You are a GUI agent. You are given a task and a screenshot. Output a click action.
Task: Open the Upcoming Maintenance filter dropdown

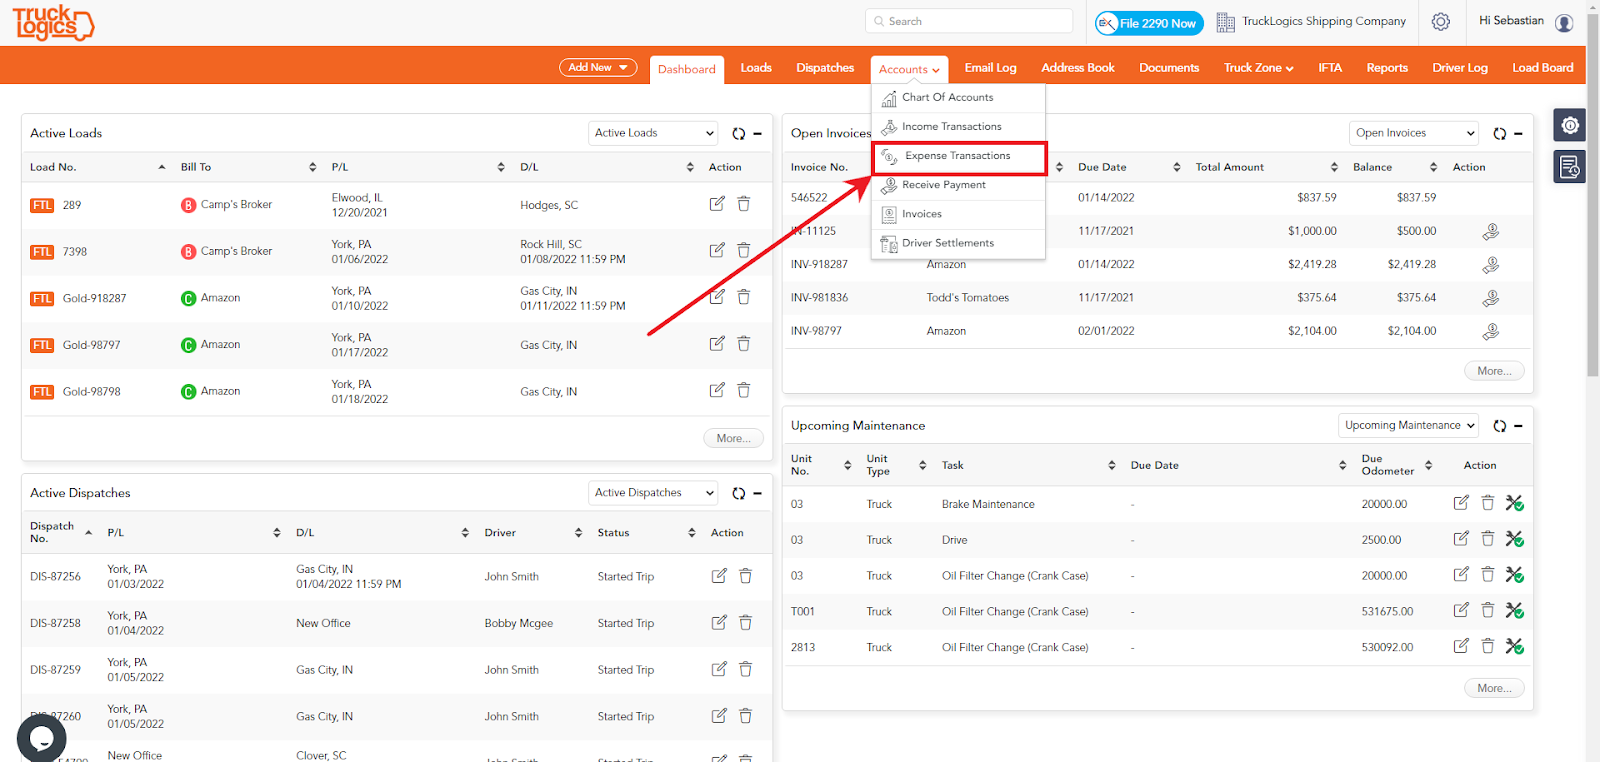point(1409,426)
